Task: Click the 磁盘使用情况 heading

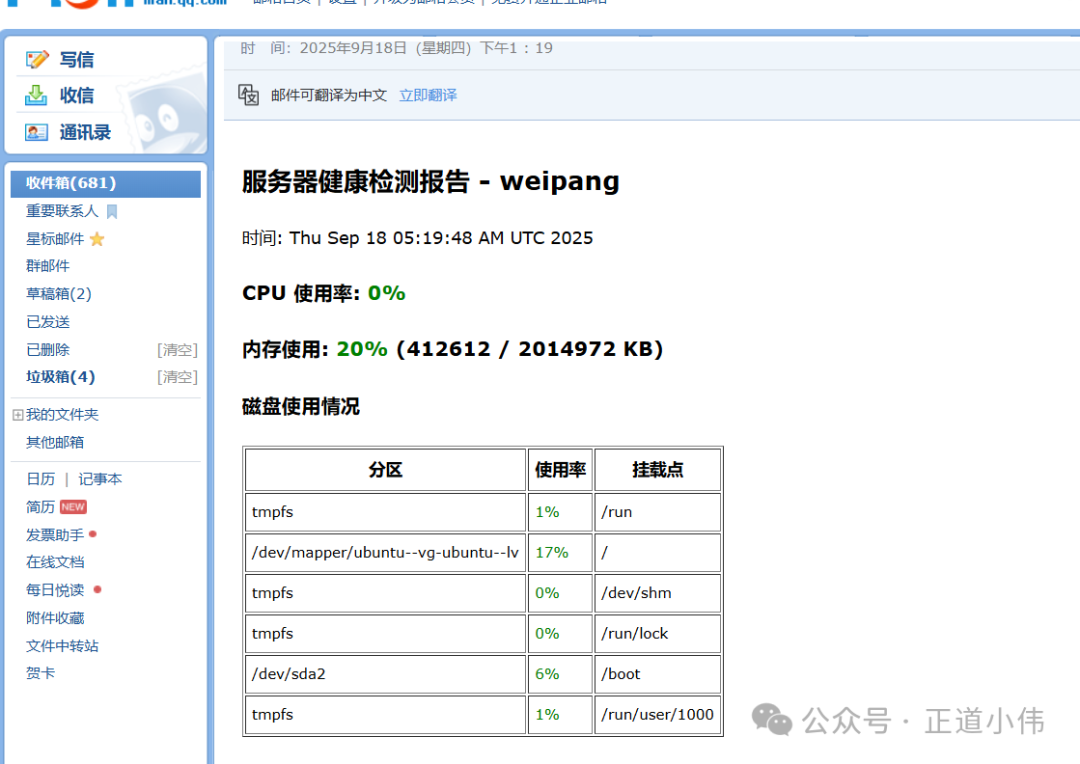Action: pyautogui.click(x=300, y=406)
